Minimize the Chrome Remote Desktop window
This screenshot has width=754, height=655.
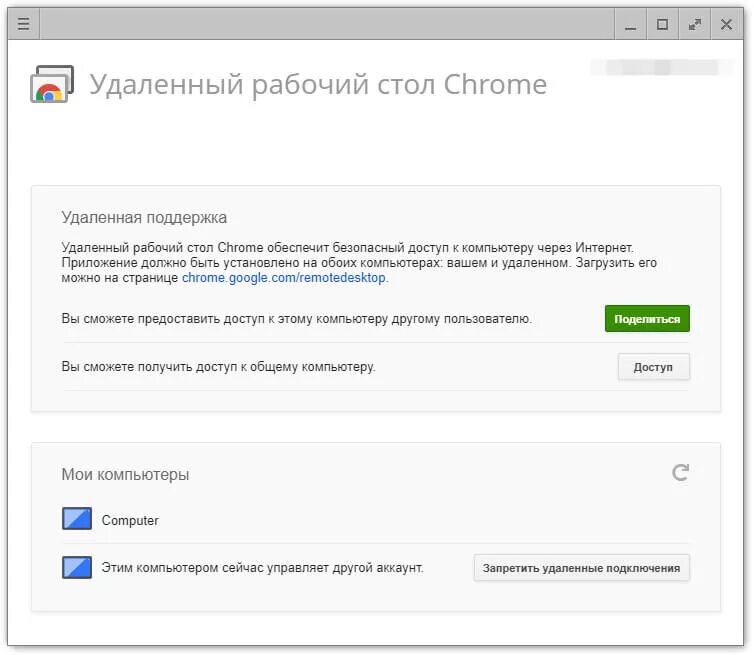coord(630,24)
